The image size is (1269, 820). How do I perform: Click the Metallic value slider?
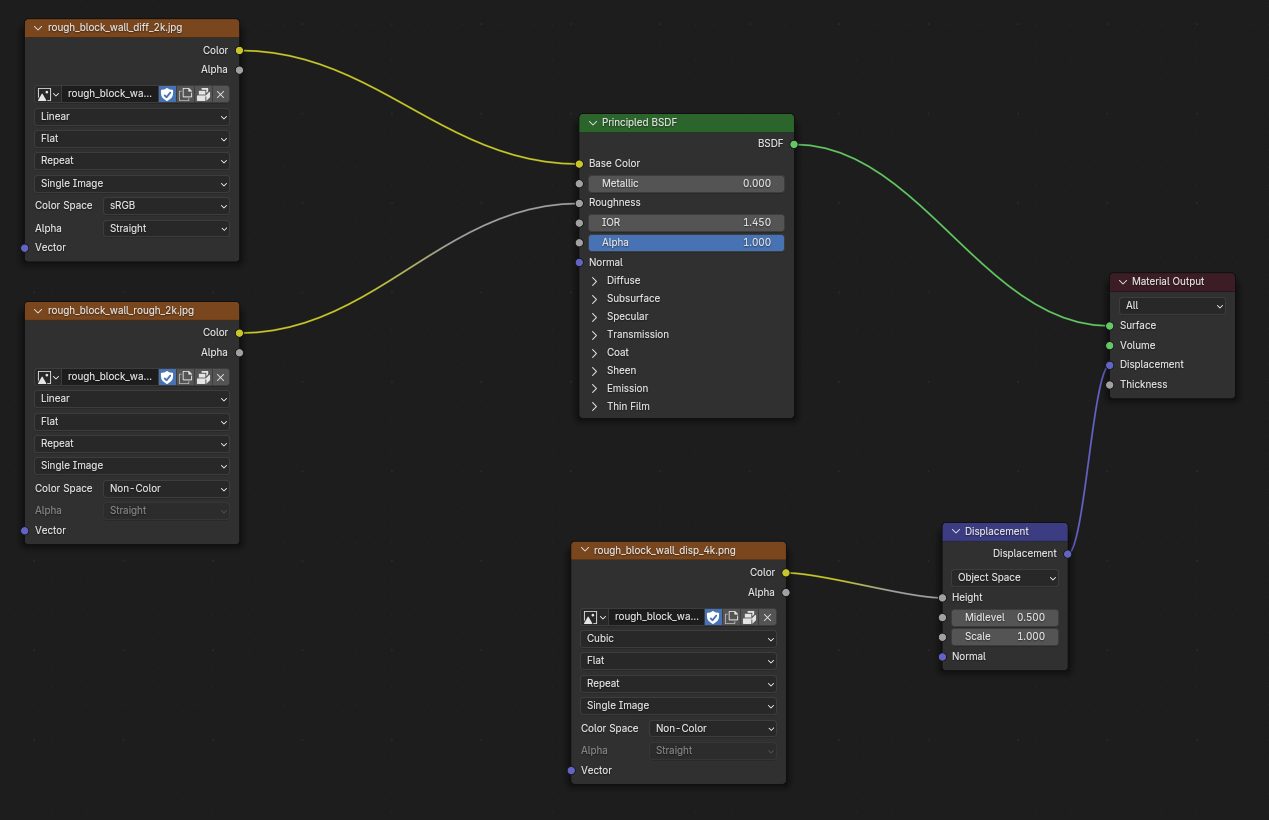tap(686, 184)
